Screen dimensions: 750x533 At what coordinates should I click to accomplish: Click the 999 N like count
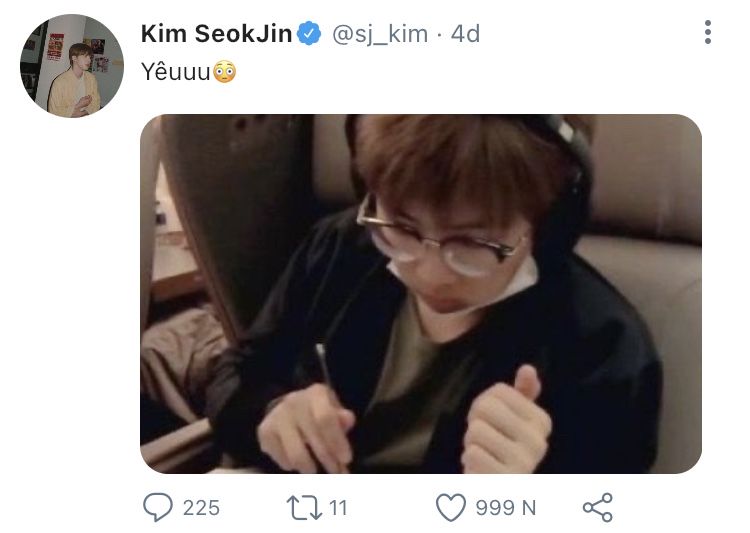pyautogui.click(x=505, y=508)
